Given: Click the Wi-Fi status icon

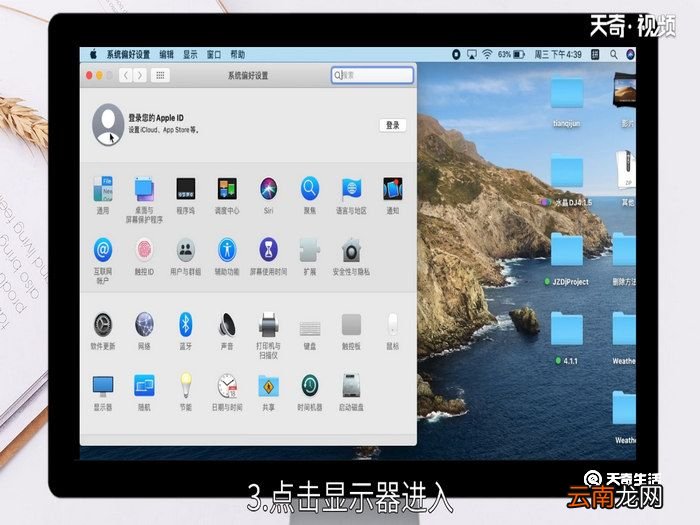Looking at the screenshot, I should 487,54.
